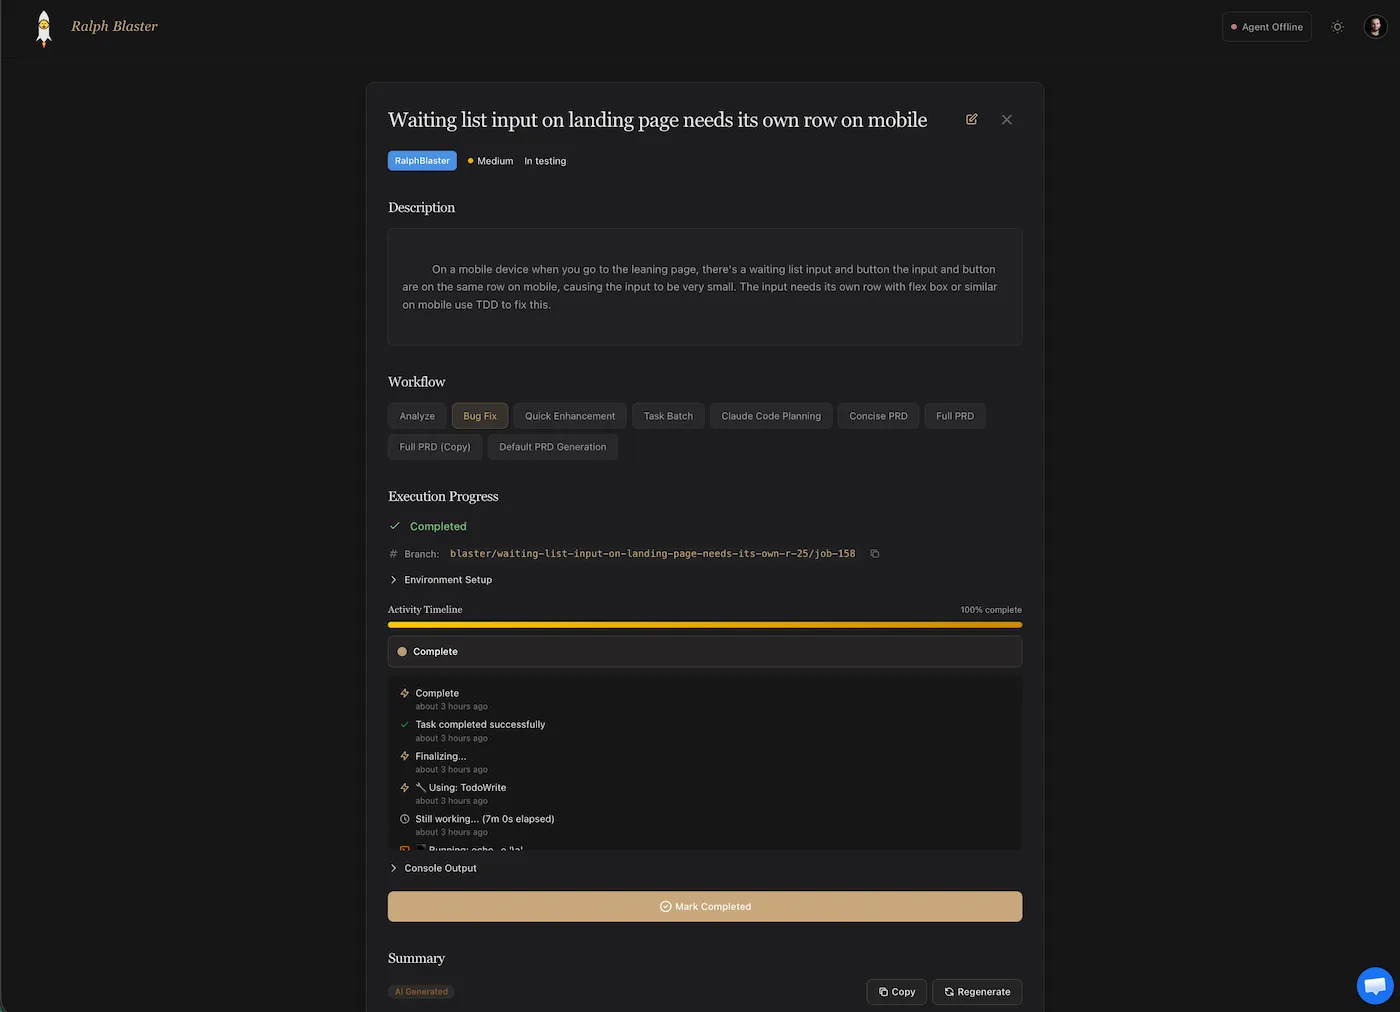The width and height of the screenshot is (1400, 1012).
Task: Expand the Complete activity status row
Action: pyautogui.click(x=704, y=652)
